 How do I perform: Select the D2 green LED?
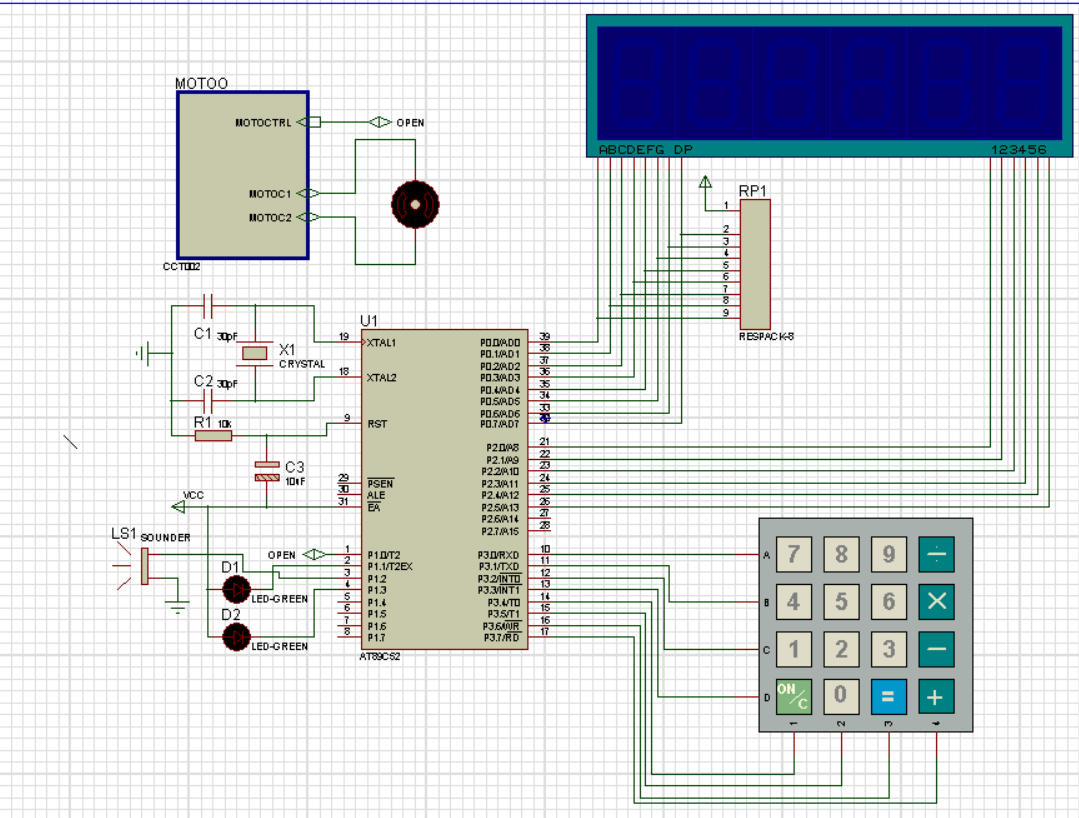click(x=236, y=636)
